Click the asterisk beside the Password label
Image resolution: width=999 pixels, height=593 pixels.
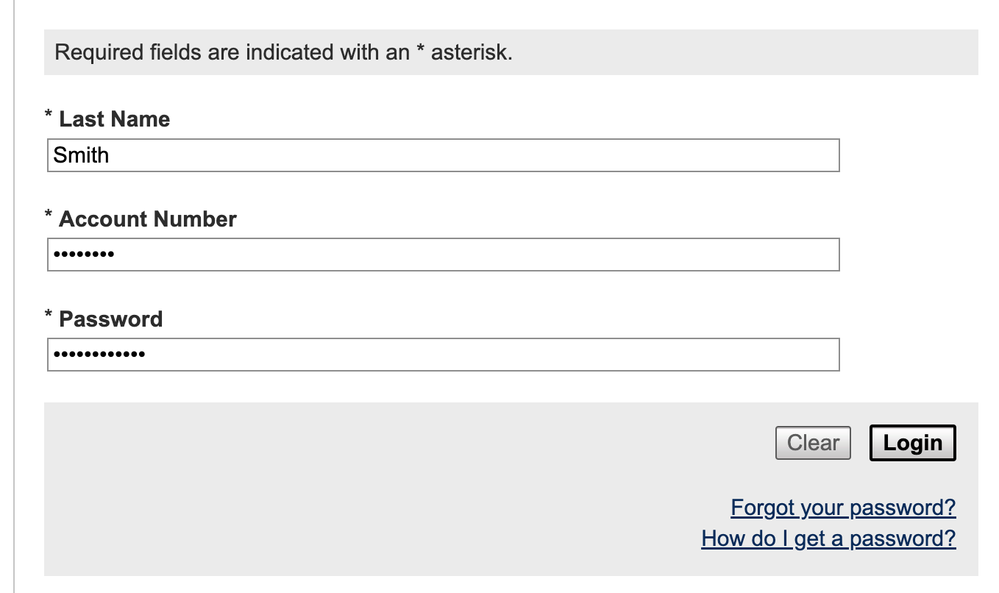49,316
